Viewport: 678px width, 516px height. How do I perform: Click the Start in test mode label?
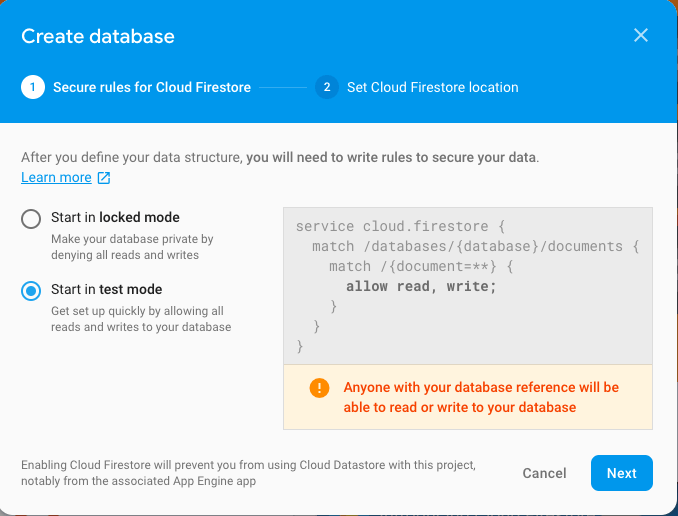106,289
